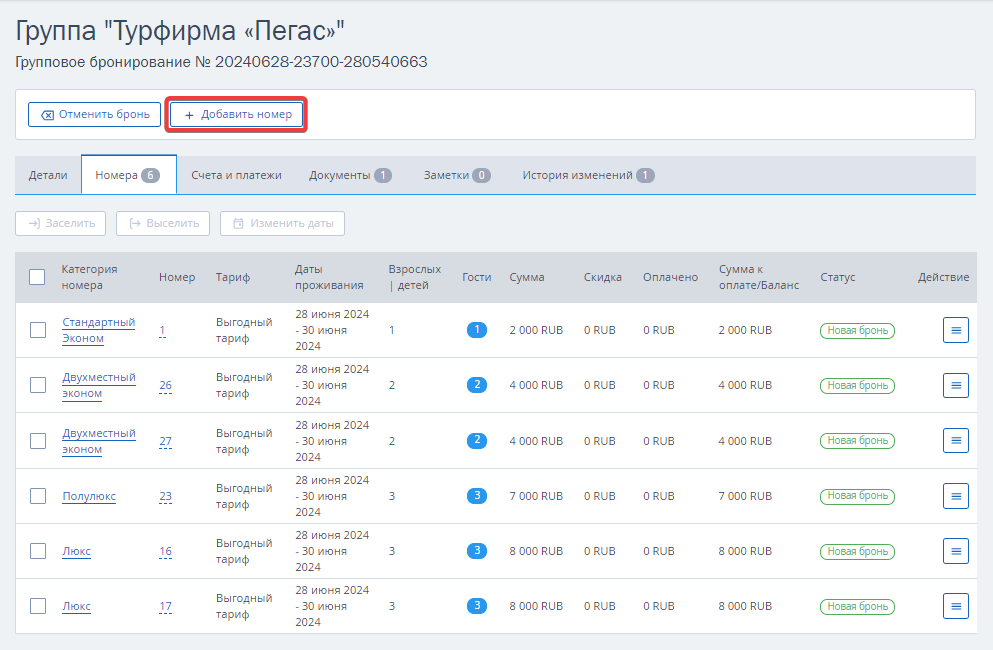
Task: Open the Двухместный эконом link for room 26
Action: coord(99,385)
